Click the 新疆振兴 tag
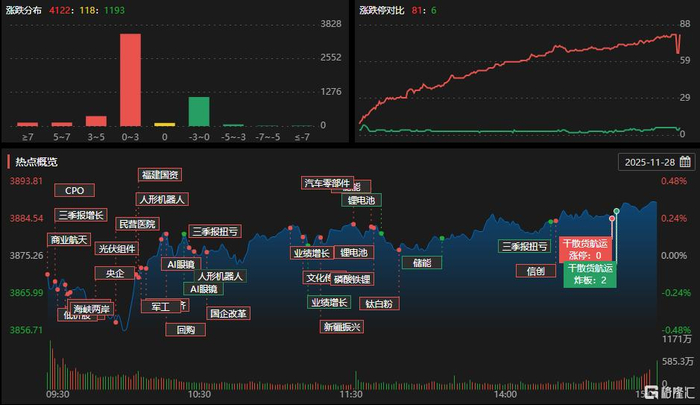 pyautogui.click(x=342, y=327)
